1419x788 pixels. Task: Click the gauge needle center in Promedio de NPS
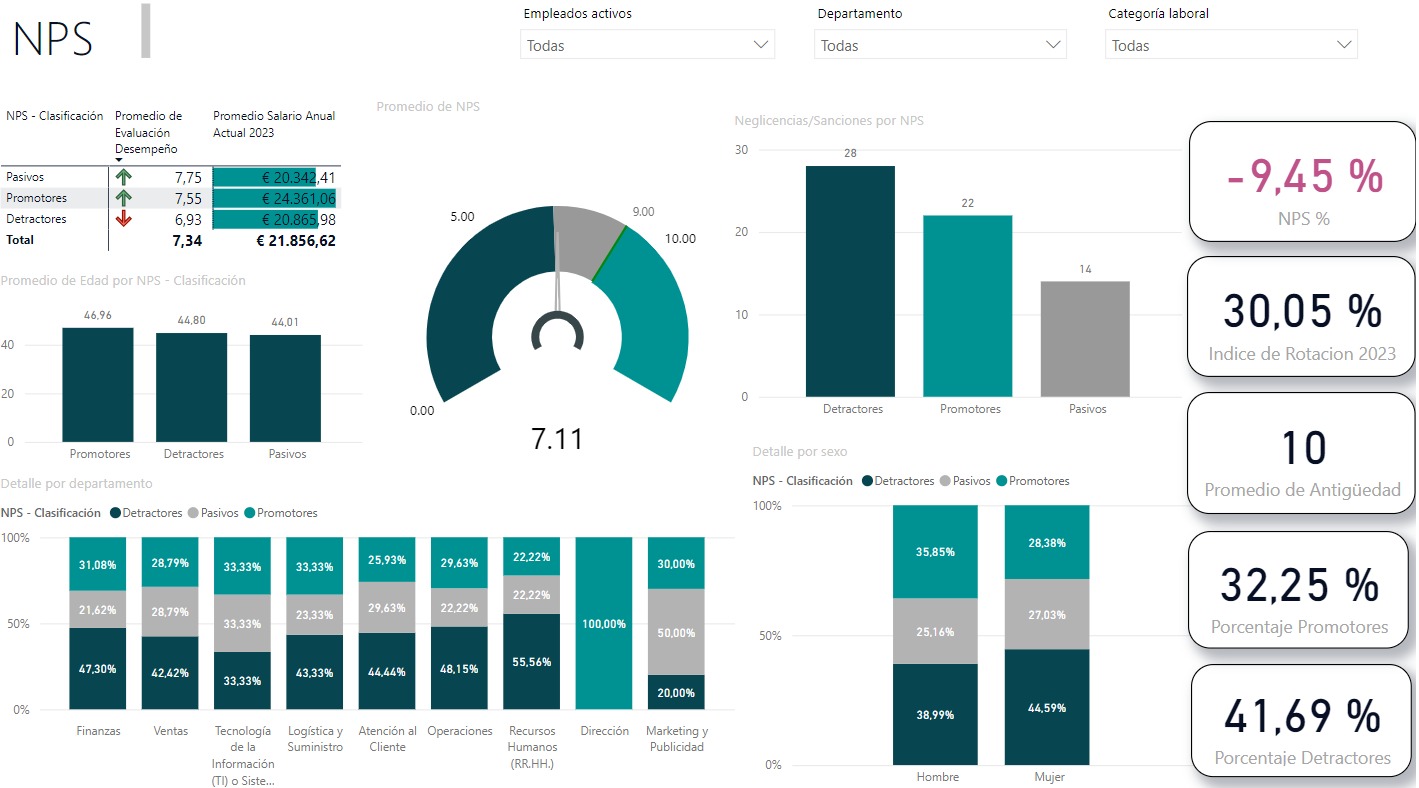coord(557,333)
